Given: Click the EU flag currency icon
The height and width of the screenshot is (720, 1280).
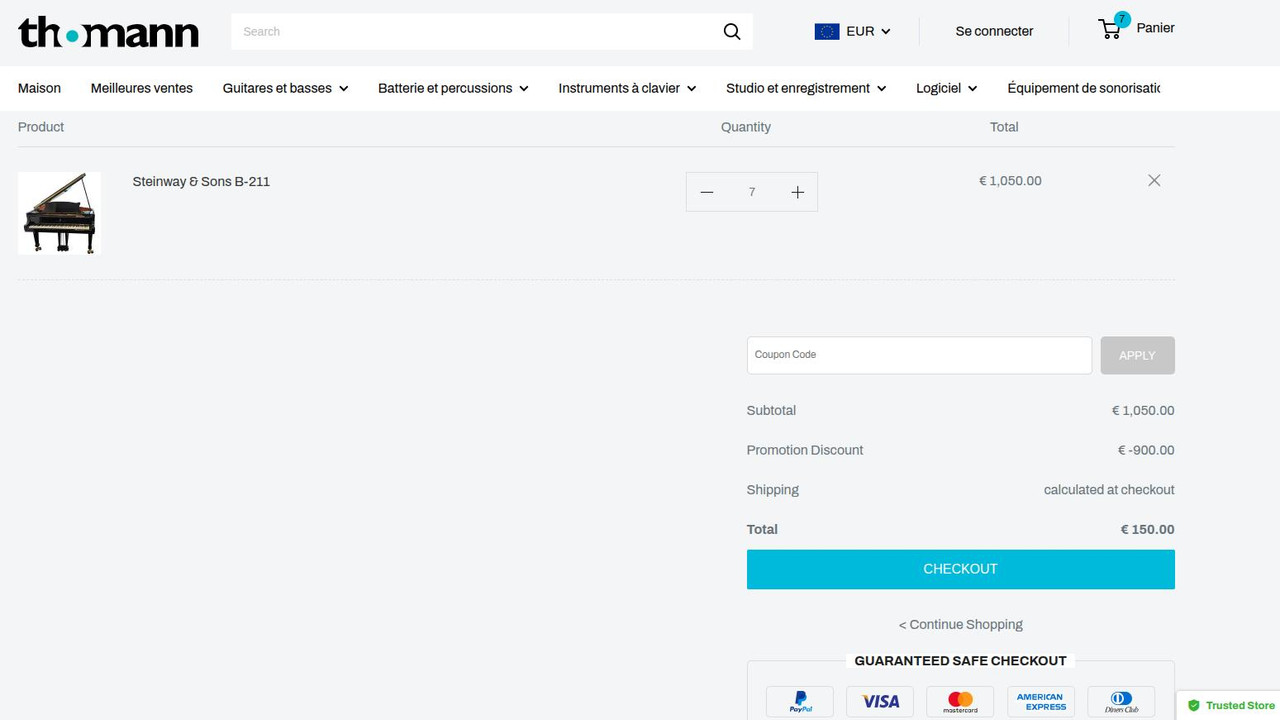Looking at the screenshot, I should [826, 31].
